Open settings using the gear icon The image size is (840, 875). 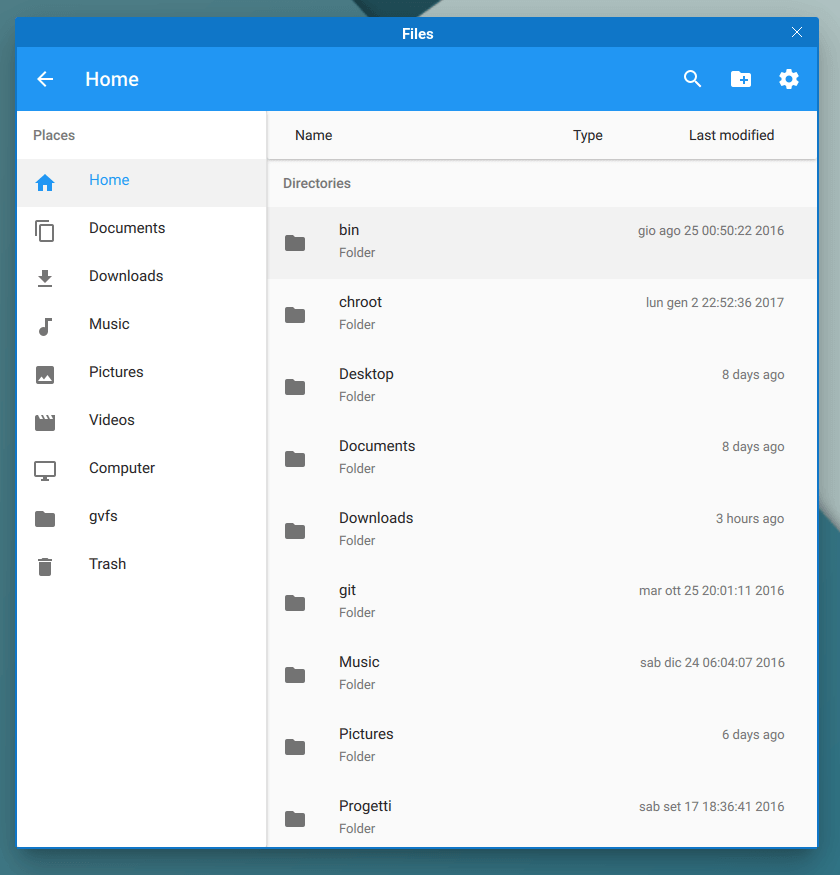click(x=789, y=80)
